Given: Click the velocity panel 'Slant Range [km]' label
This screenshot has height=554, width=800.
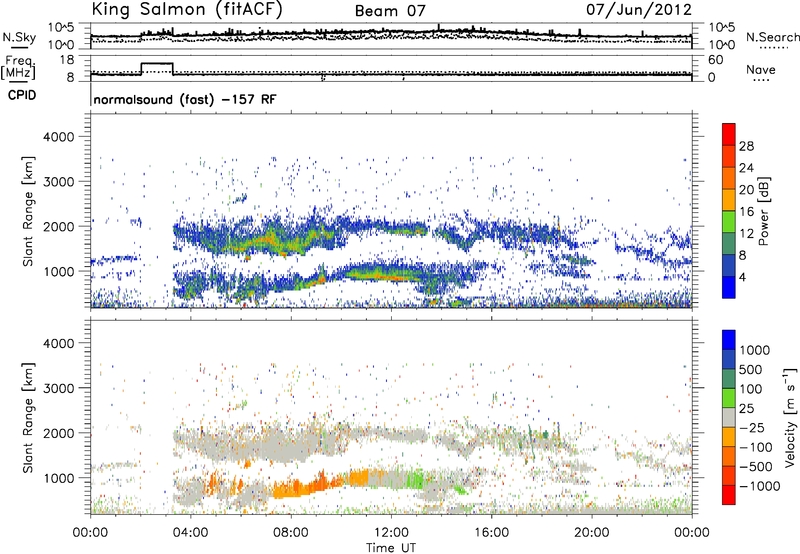Looking at the screenshot, I should pos(28,418).
